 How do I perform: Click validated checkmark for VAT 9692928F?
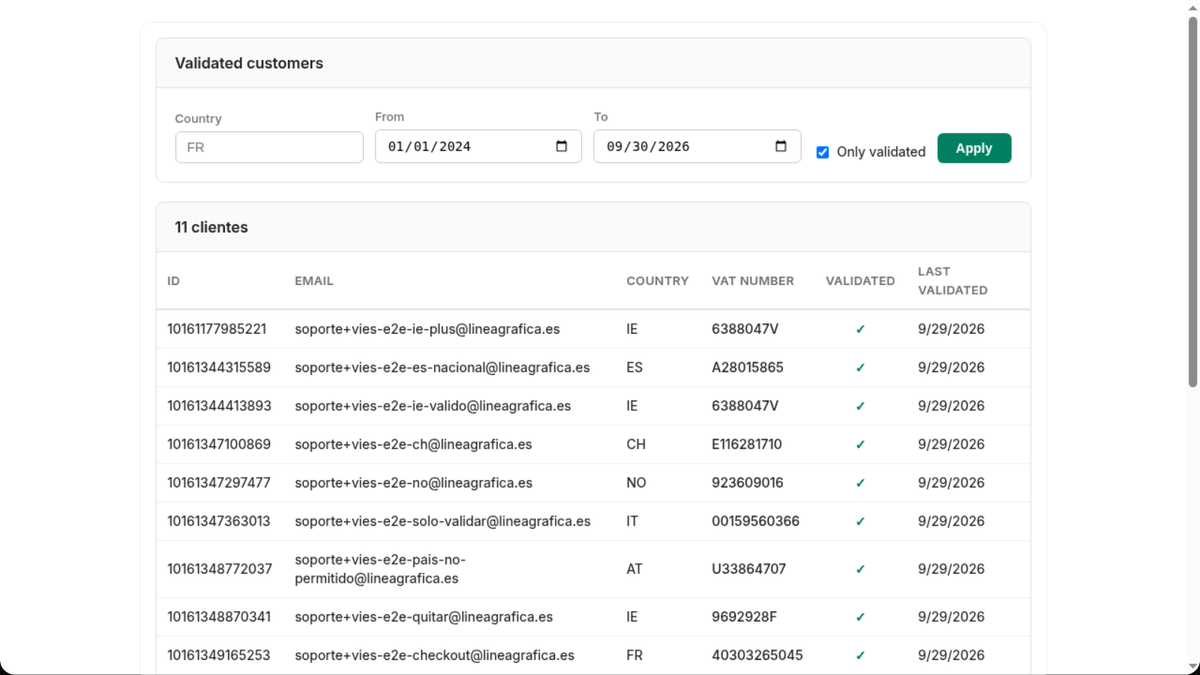pyautogui.click(x=860, y=618)
